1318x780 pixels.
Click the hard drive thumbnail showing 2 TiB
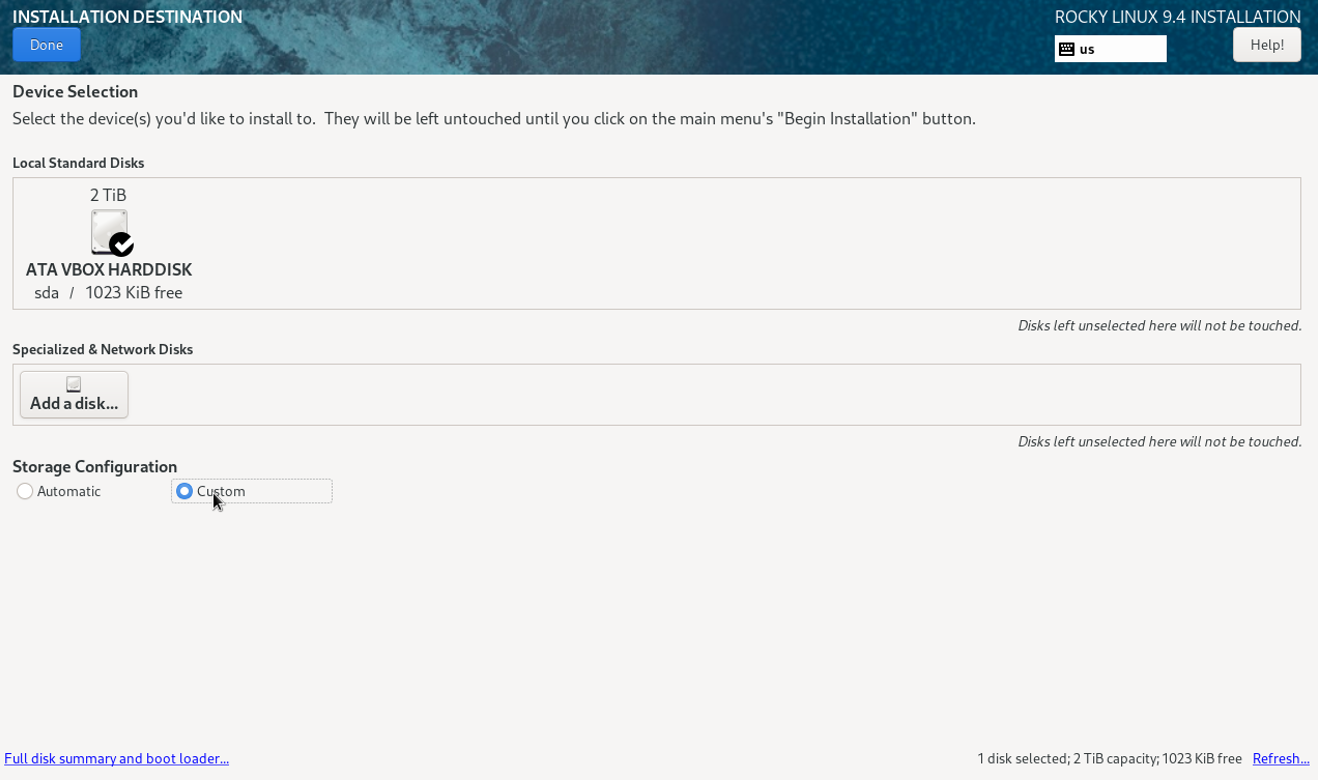point(108,231)
